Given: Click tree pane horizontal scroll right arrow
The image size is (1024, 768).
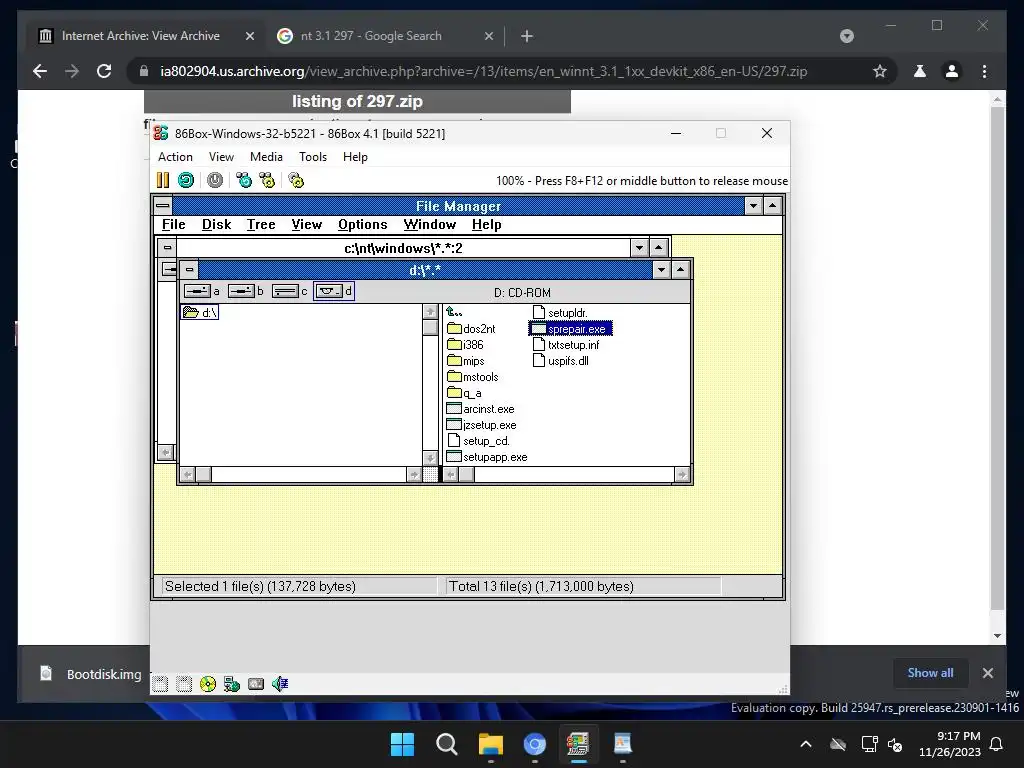Looking at the screenshot, I should [x=414, y=475].
